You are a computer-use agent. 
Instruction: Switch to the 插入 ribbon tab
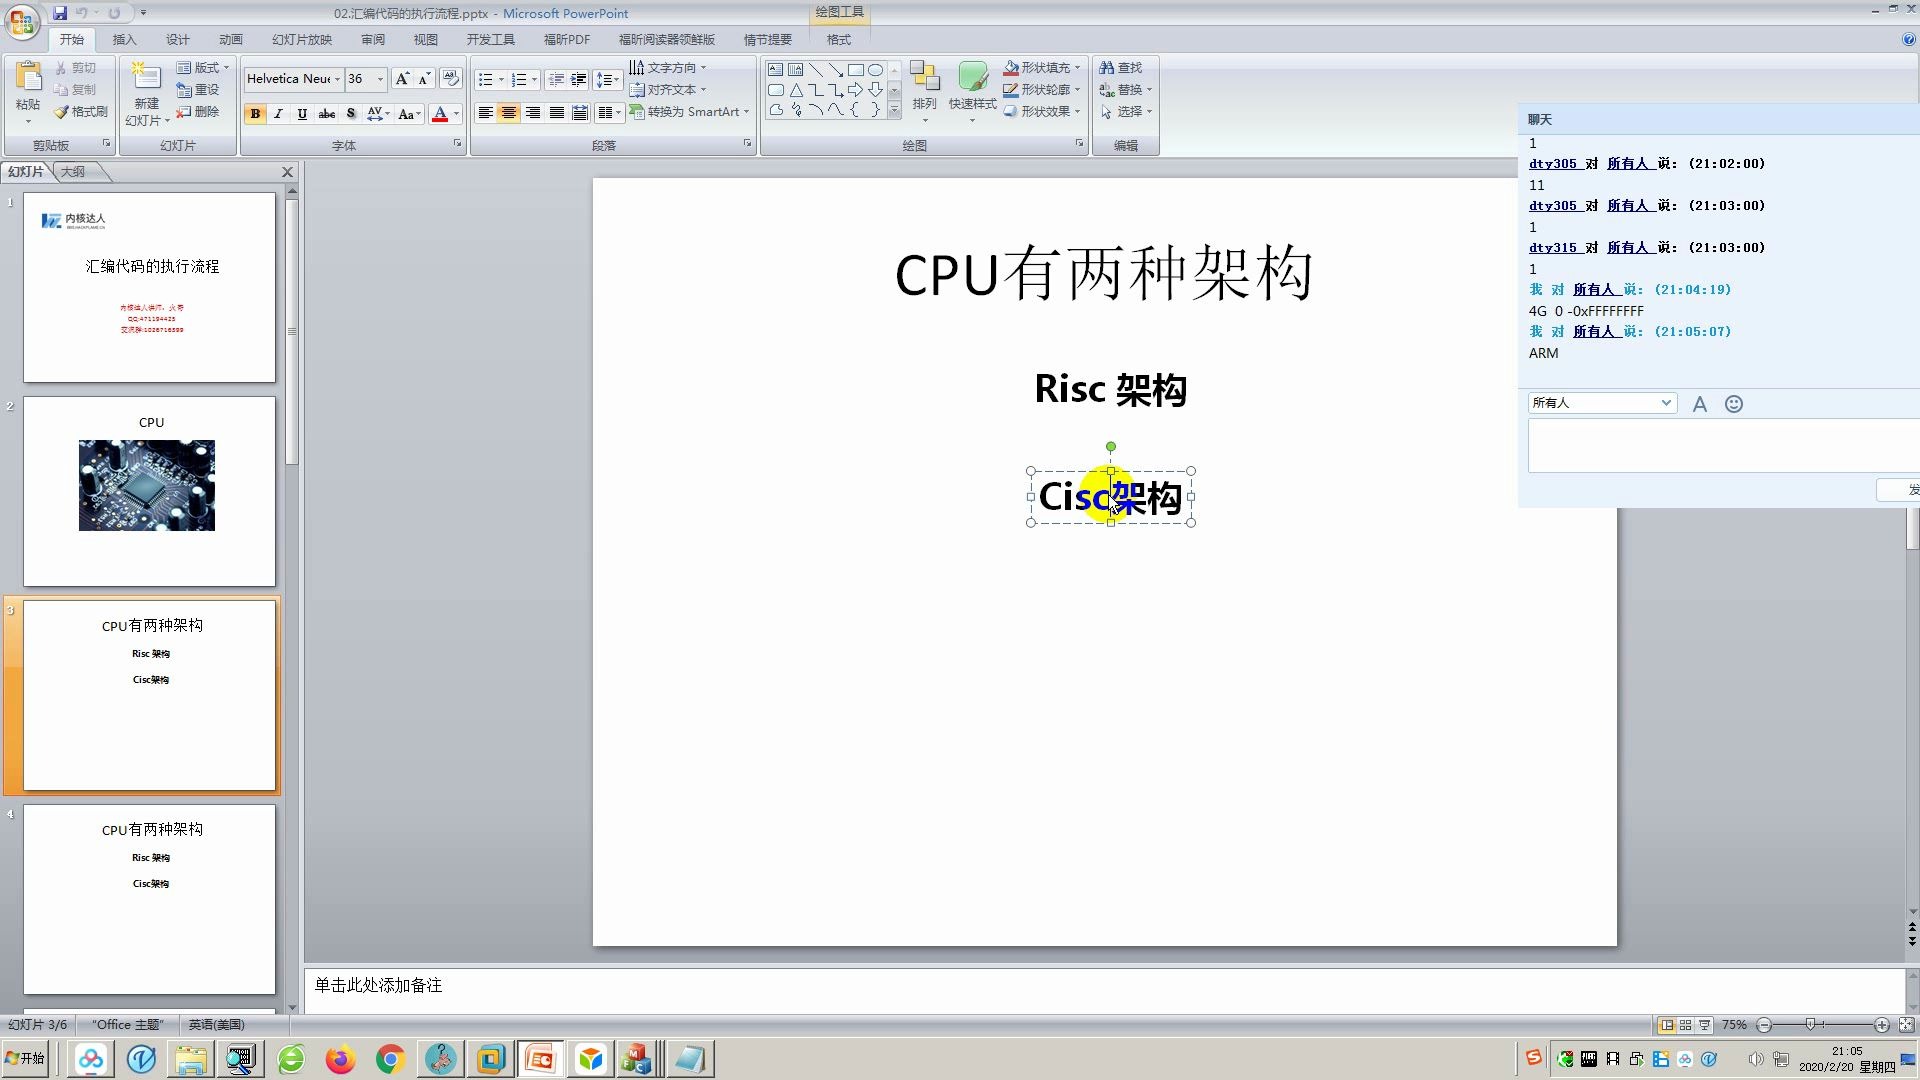coord(124,39)
